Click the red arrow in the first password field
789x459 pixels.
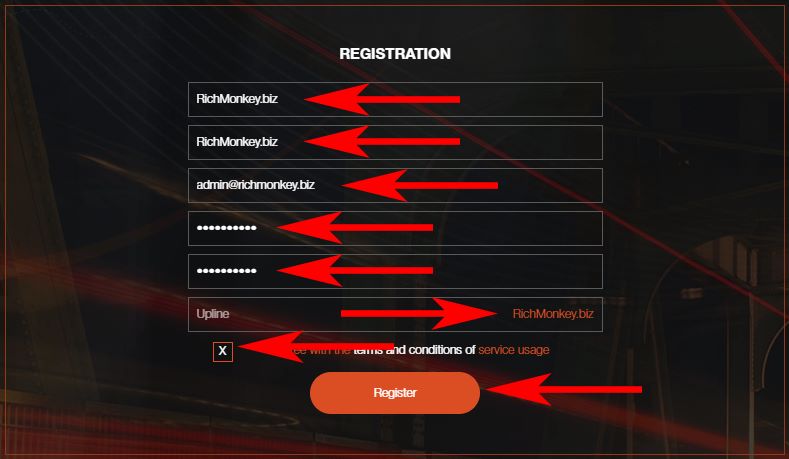(x=355, y=227)
